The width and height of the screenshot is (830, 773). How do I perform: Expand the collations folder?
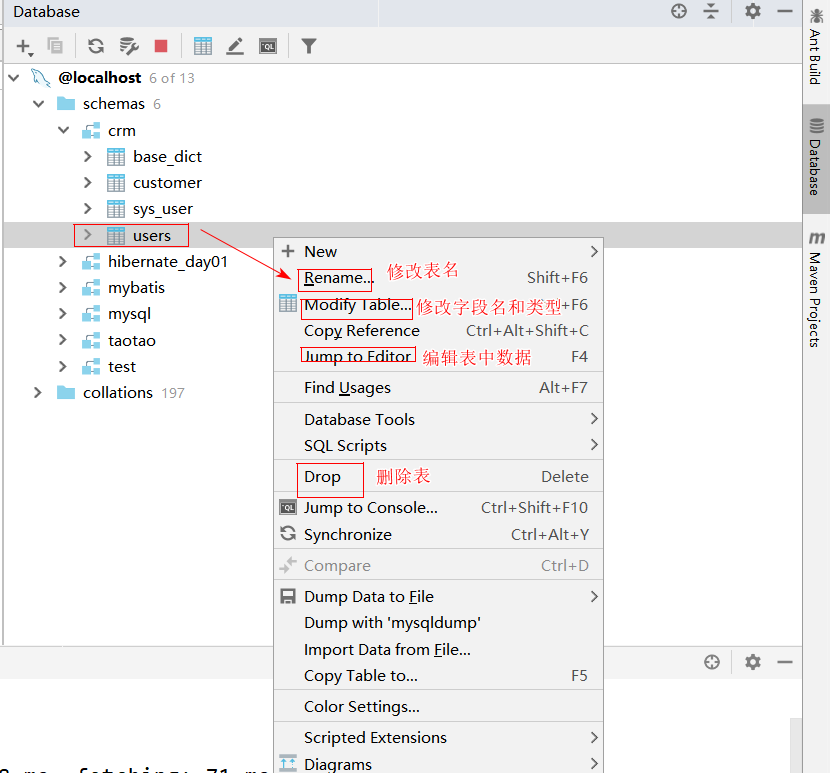[x=38, y=392]
